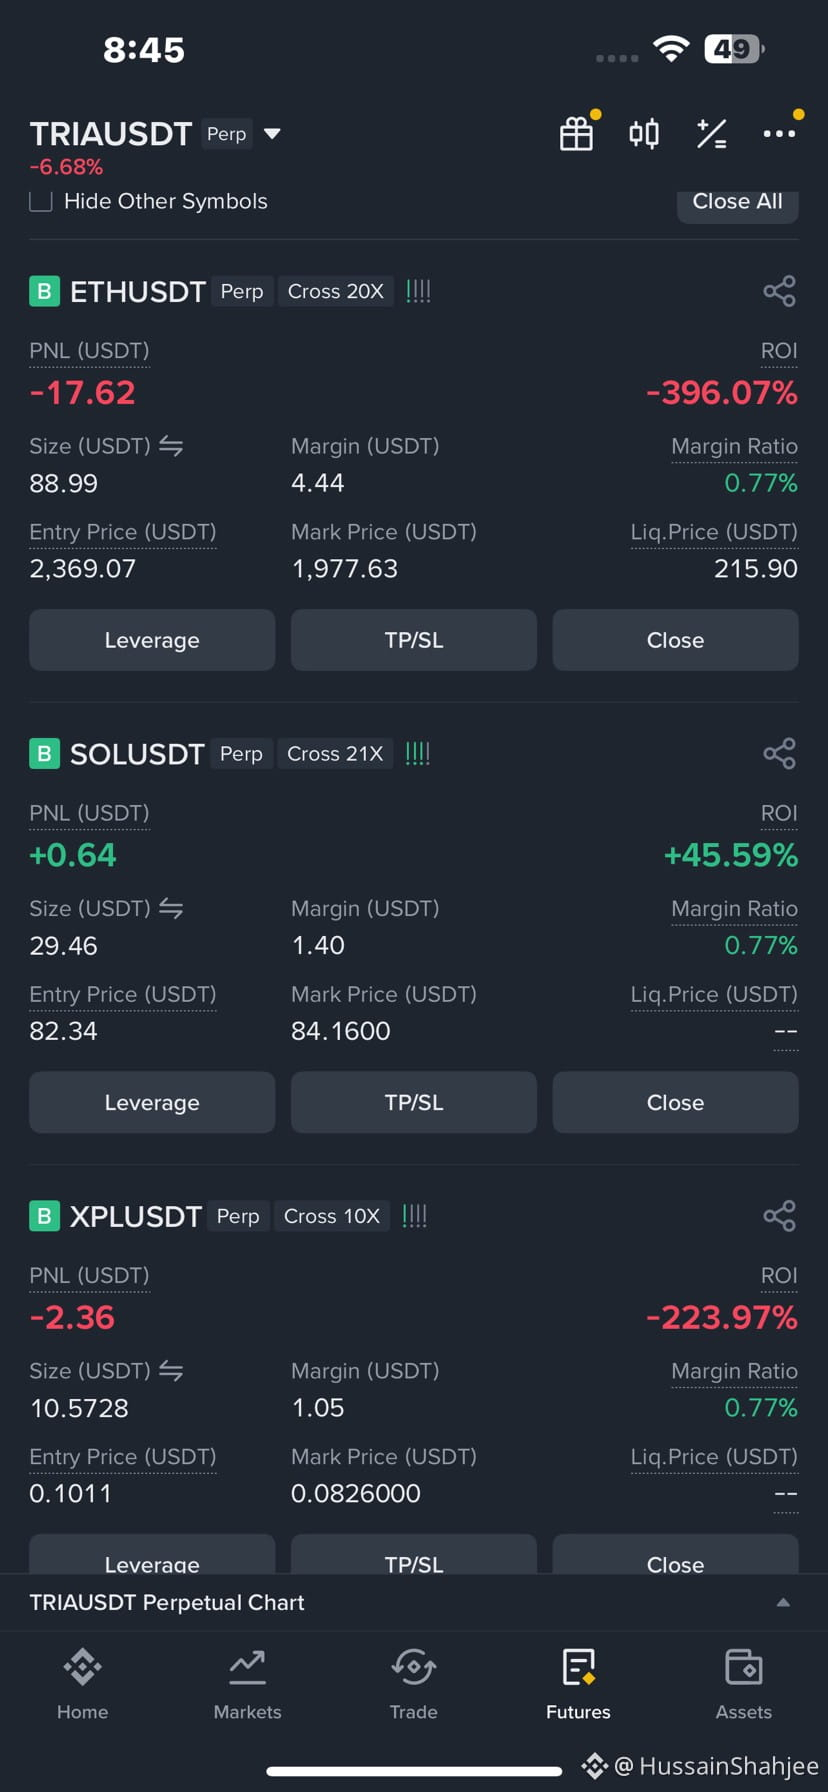
Task: Open the TRIAUSDT symbol dropdown arrow
Action: [272, 134]
